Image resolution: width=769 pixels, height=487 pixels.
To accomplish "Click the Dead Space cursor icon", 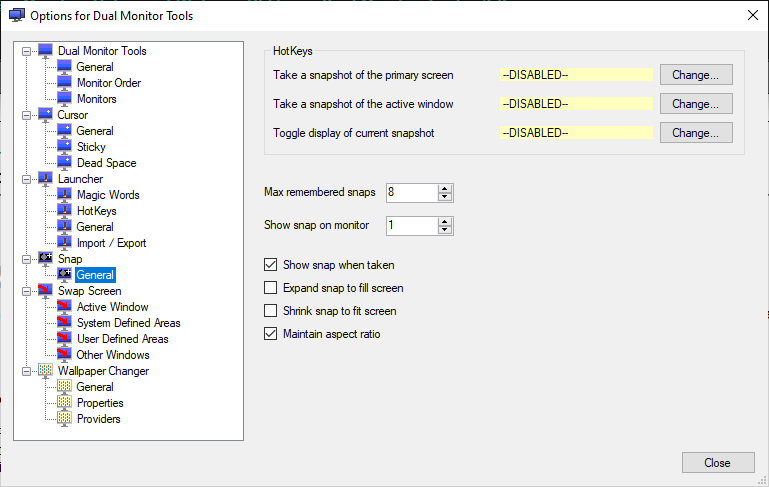I will [x=64, y=162].
